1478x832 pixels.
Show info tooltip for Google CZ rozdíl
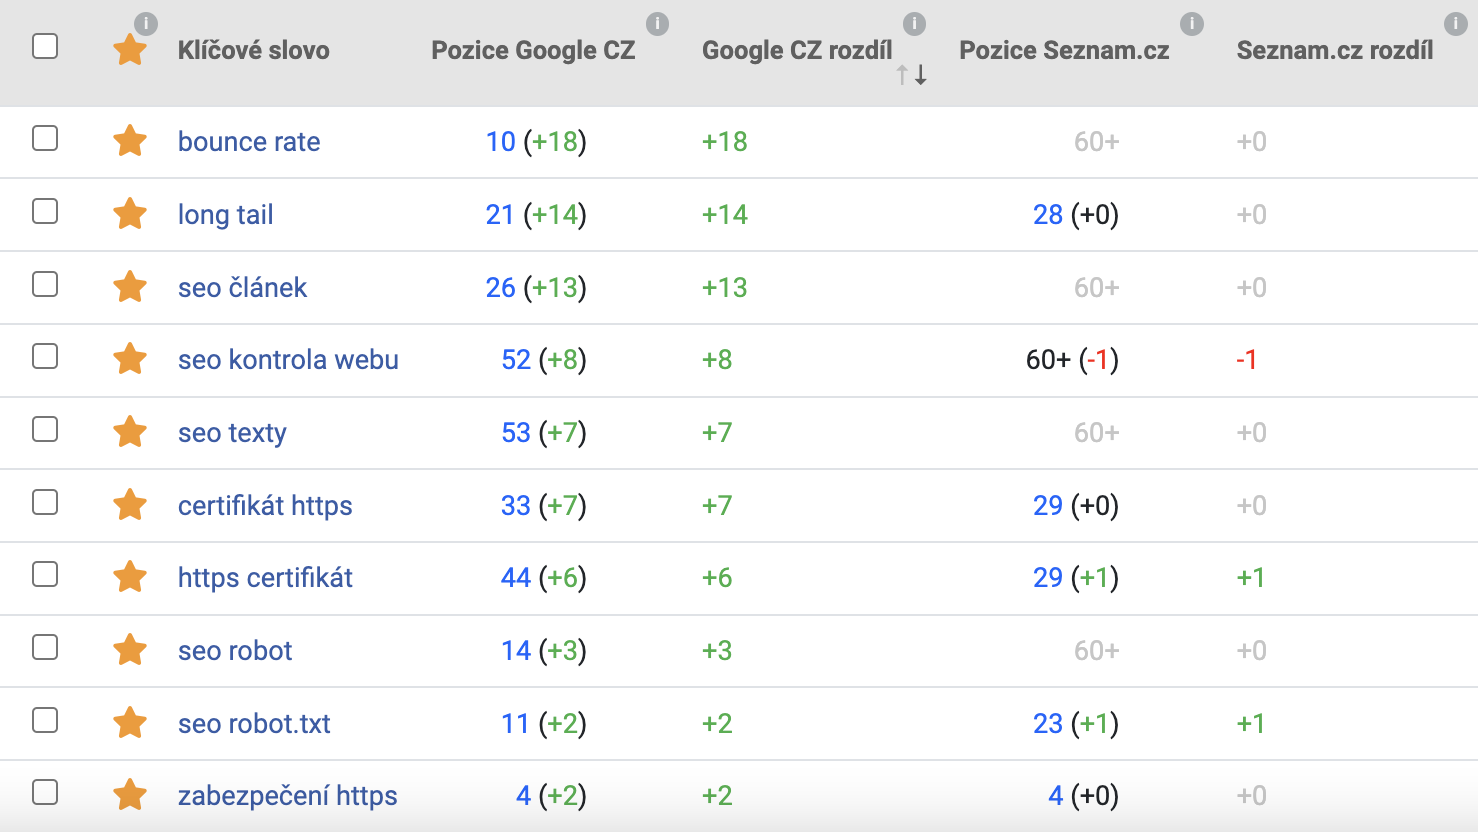914,23
